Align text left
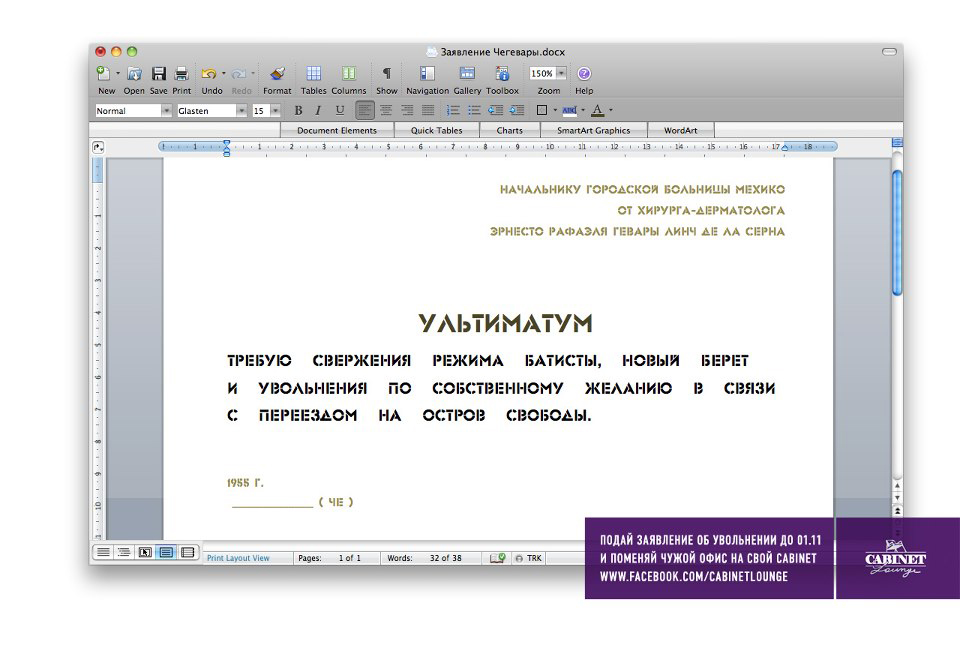 [365, 111]
